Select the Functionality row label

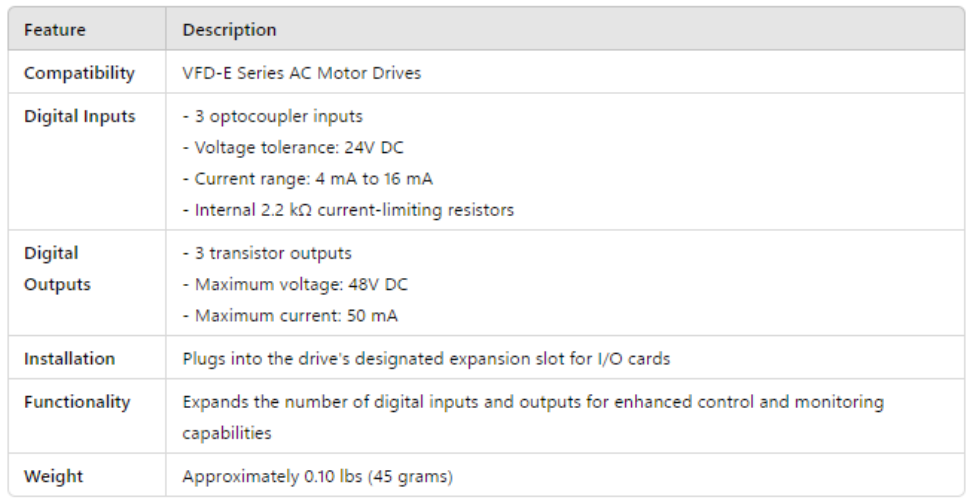click(77, 402)
